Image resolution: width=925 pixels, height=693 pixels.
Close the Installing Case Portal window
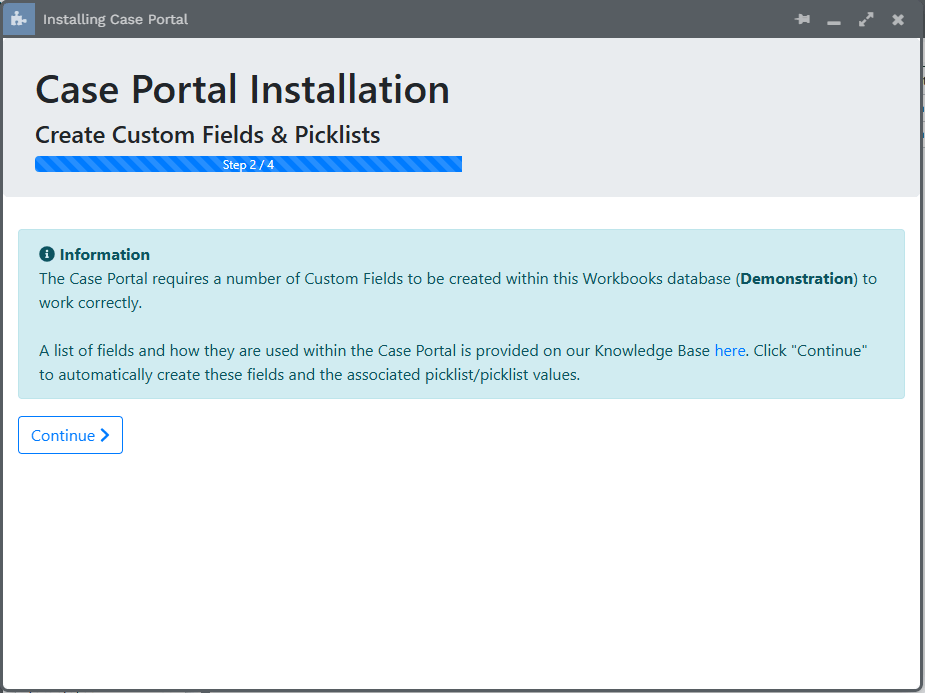pyautogui.click(x=898, y=20)
